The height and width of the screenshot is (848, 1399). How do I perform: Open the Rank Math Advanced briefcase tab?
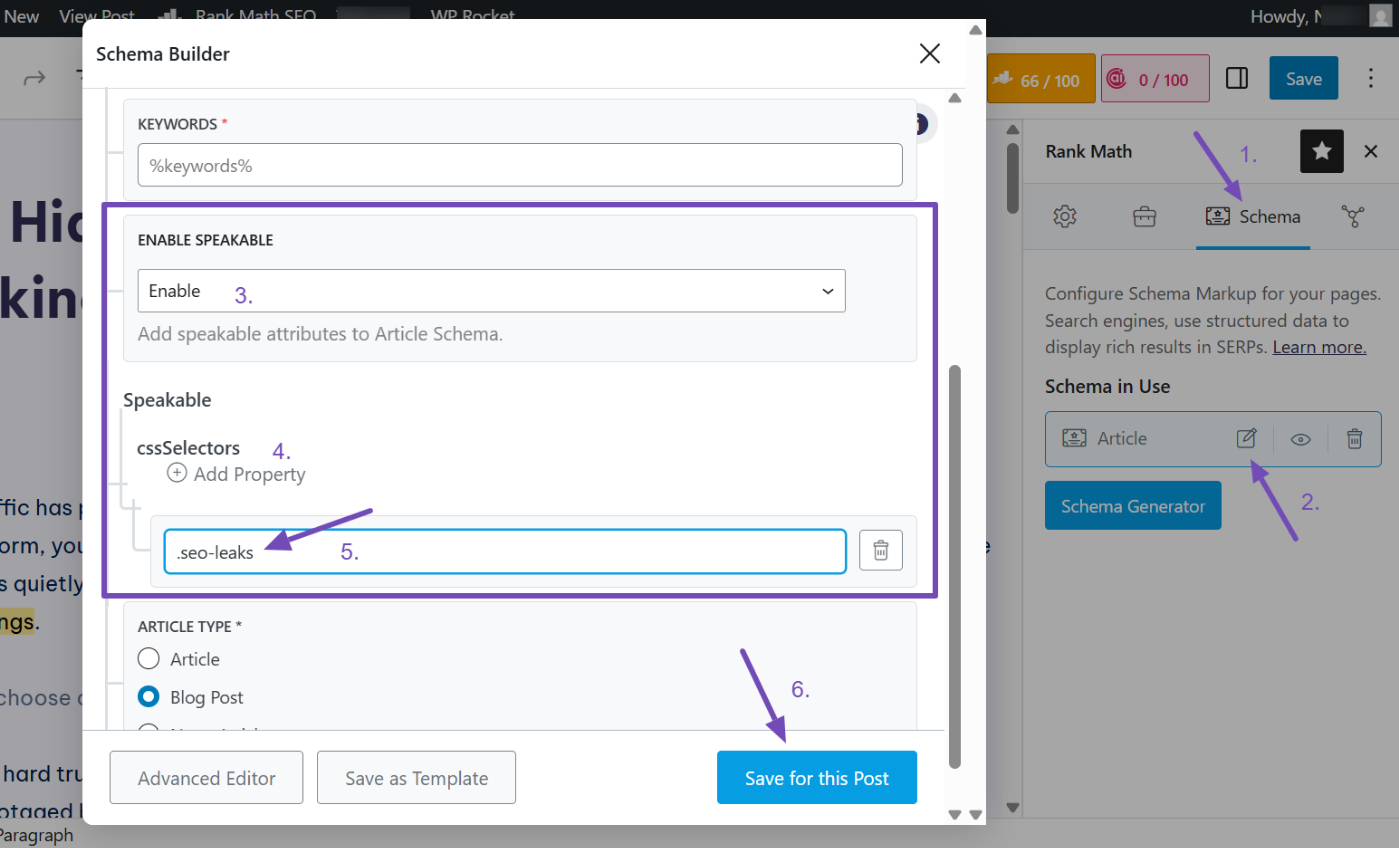(x=1144, y=216)
